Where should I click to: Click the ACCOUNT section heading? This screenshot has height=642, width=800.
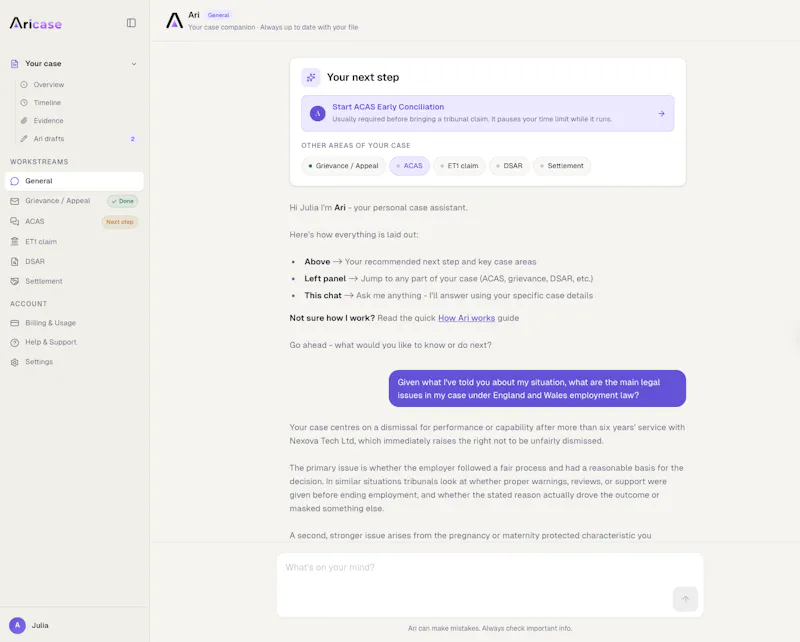tap(29, 304)
